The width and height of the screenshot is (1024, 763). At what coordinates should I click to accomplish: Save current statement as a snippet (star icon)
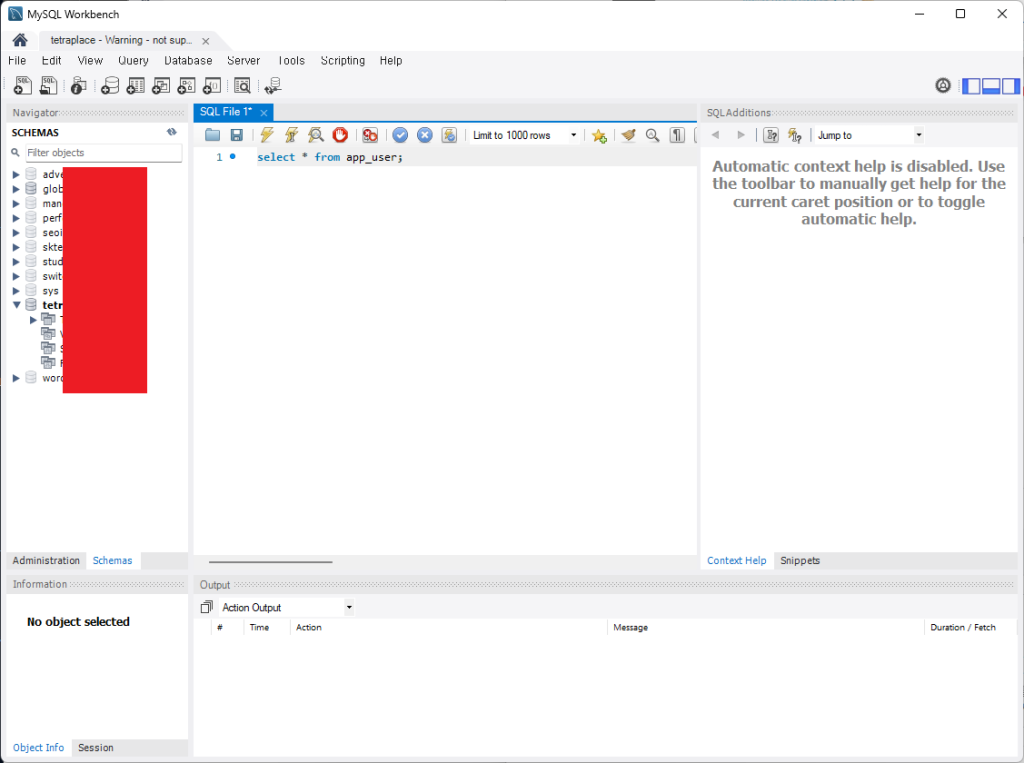[x=599, y=135]
